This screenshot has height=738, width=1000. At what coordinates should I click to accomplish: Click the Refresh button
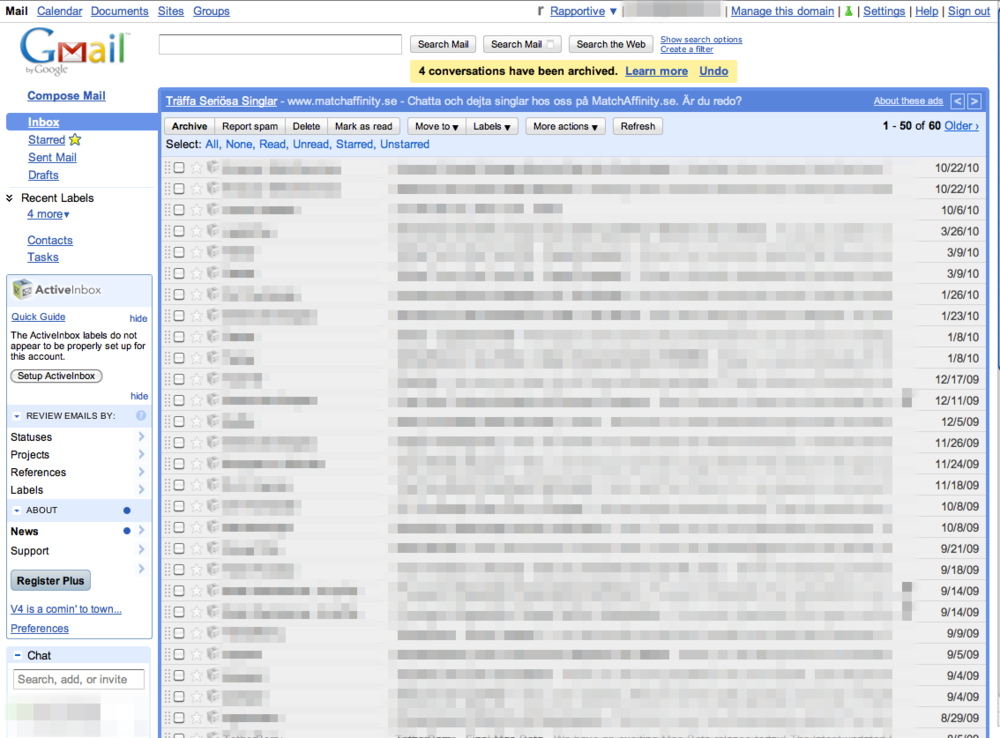click(638, 126)
